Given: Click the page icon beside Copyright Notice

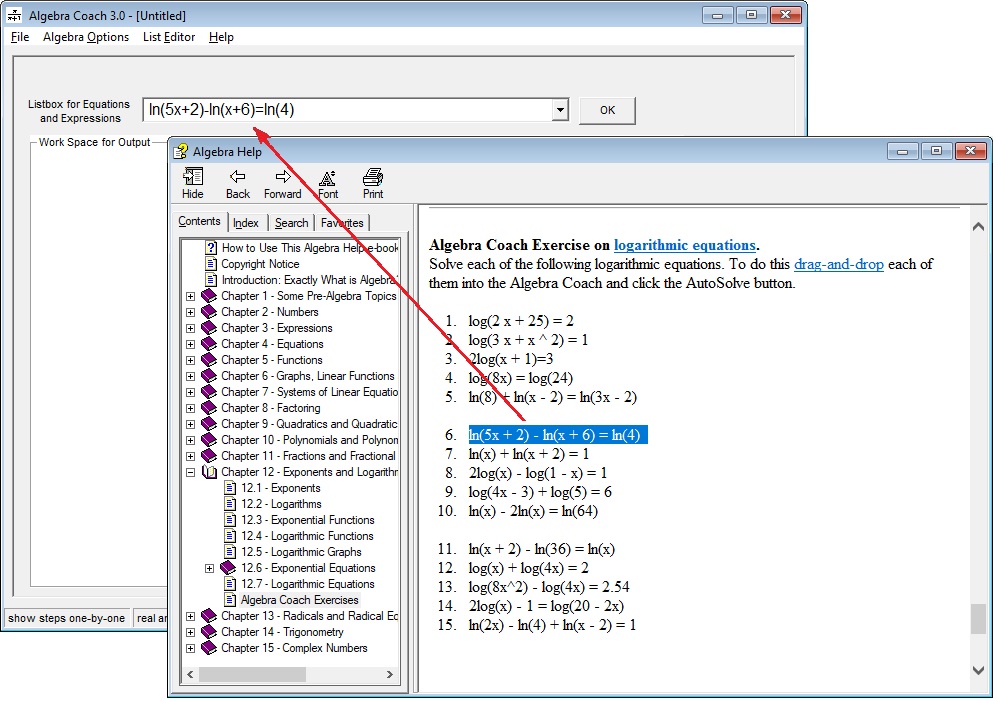Looking at the screenshot, I should (x=211, y=264).
